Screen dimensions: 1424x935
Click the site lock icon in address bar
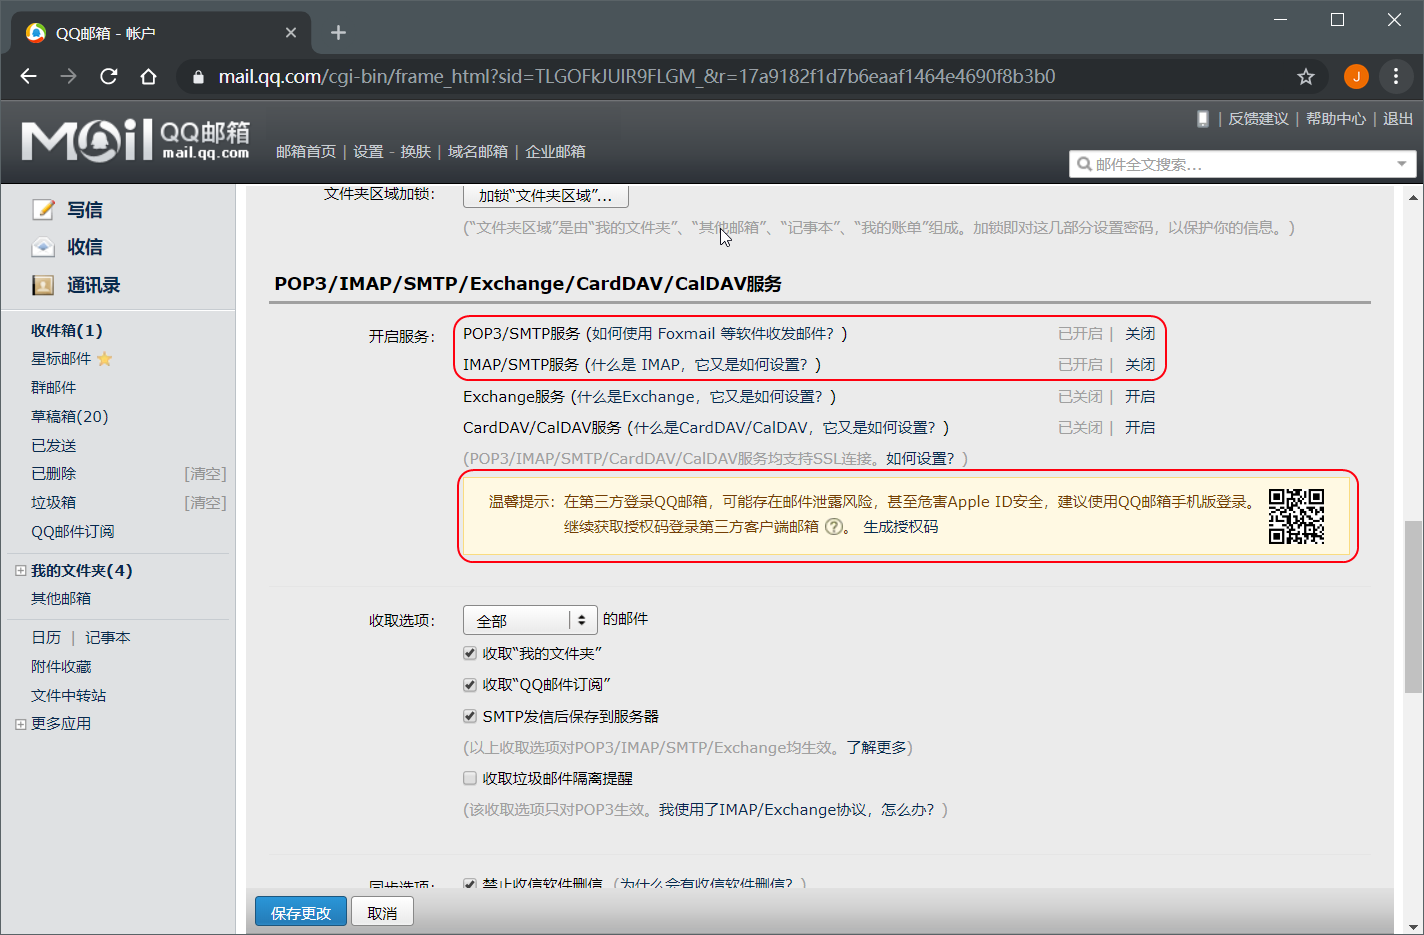(198, 77)
